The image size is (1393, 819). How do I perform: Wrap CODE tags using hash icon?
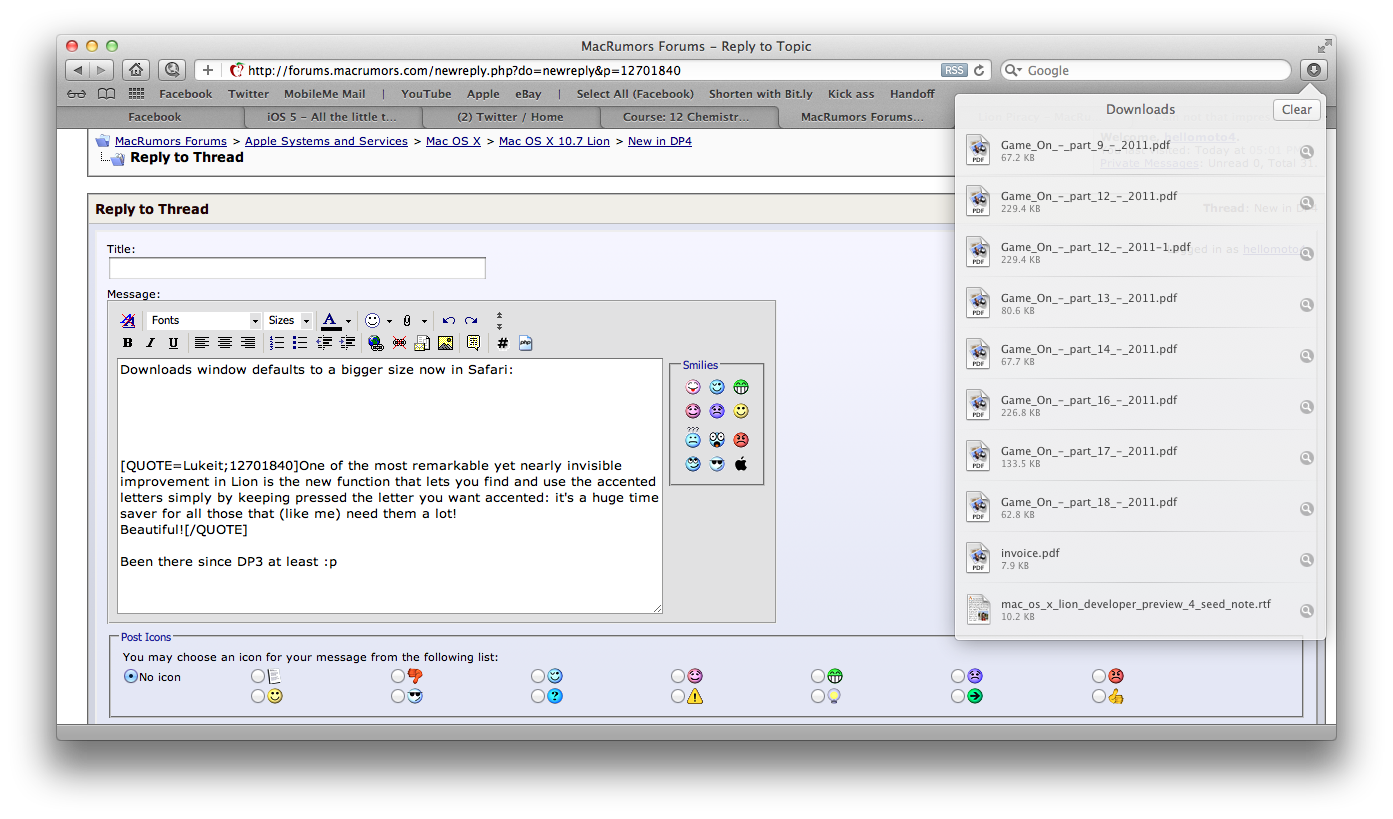click(502, 343)
